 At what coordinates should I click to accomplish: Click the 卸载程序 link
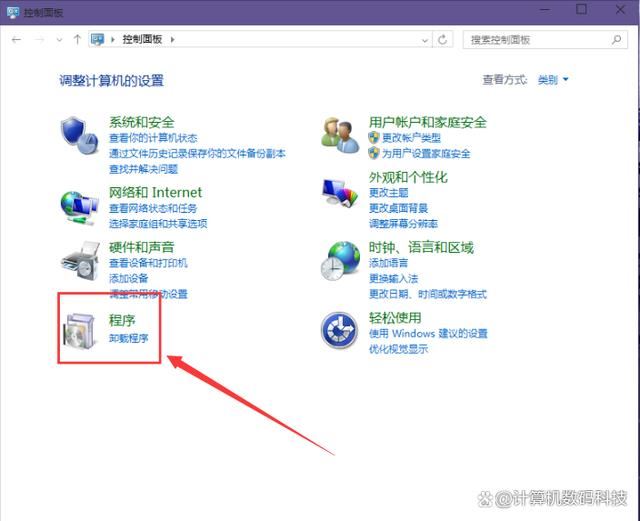[129, 339]
